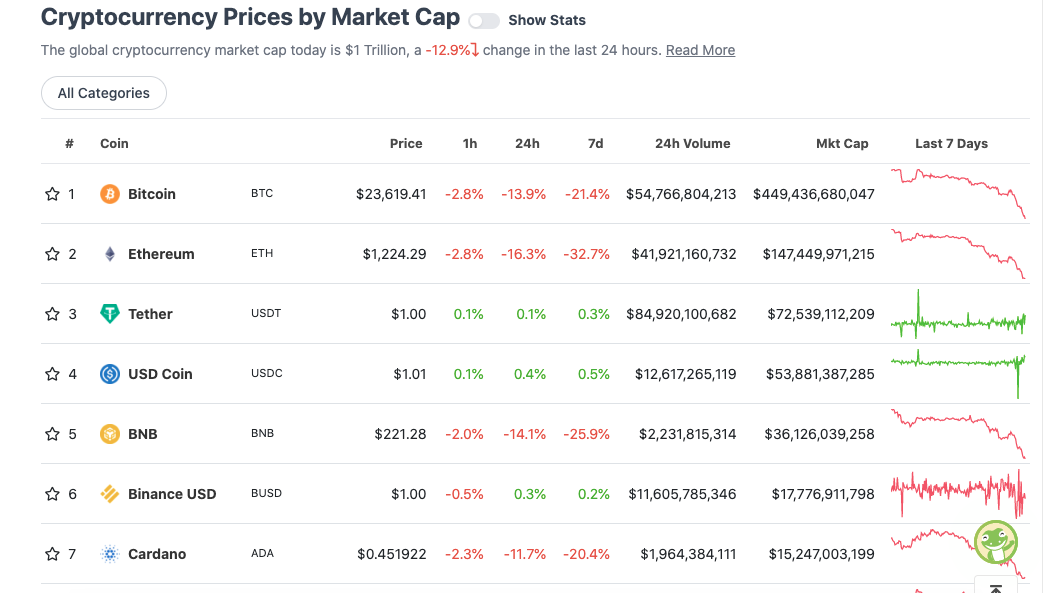
Task: Favorite Bitcoin using its star
Action: coord(52,194)
